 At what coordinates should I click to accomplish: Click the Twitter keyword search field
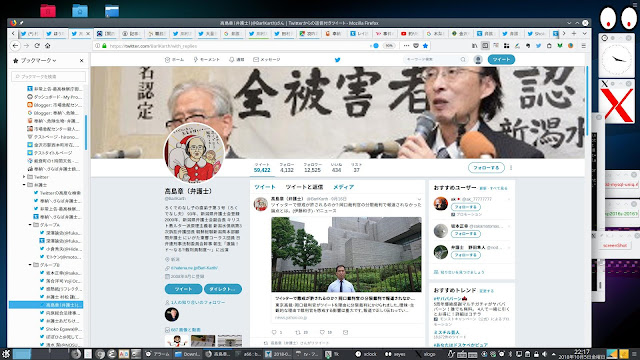coord(435,60)
